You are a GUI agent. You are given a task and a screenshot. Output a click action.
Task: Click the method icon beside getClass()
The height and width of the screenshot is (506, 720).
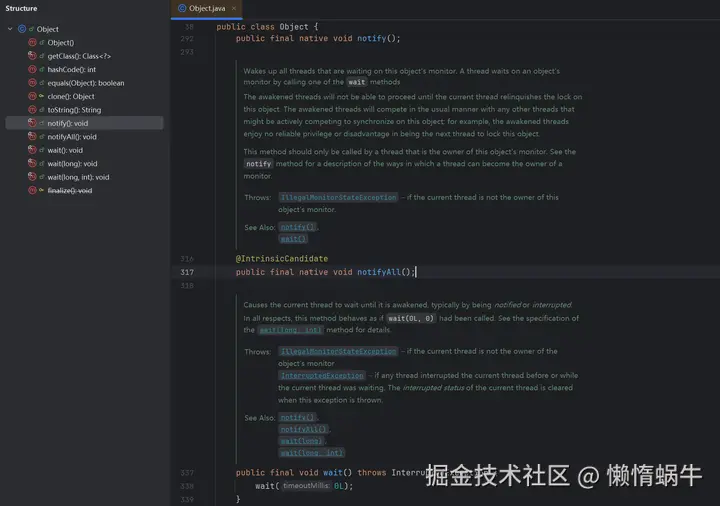pos(32,56)
